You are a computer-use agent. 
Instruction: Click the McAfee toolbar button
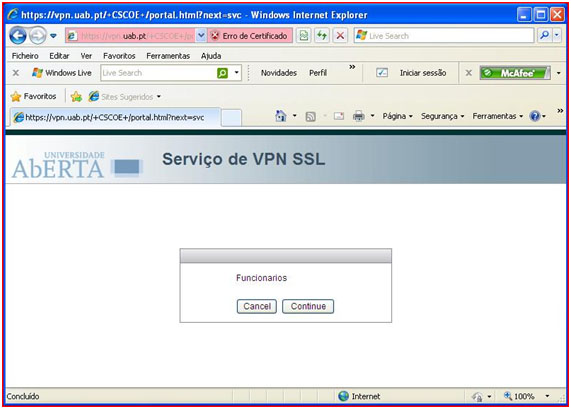515,73
